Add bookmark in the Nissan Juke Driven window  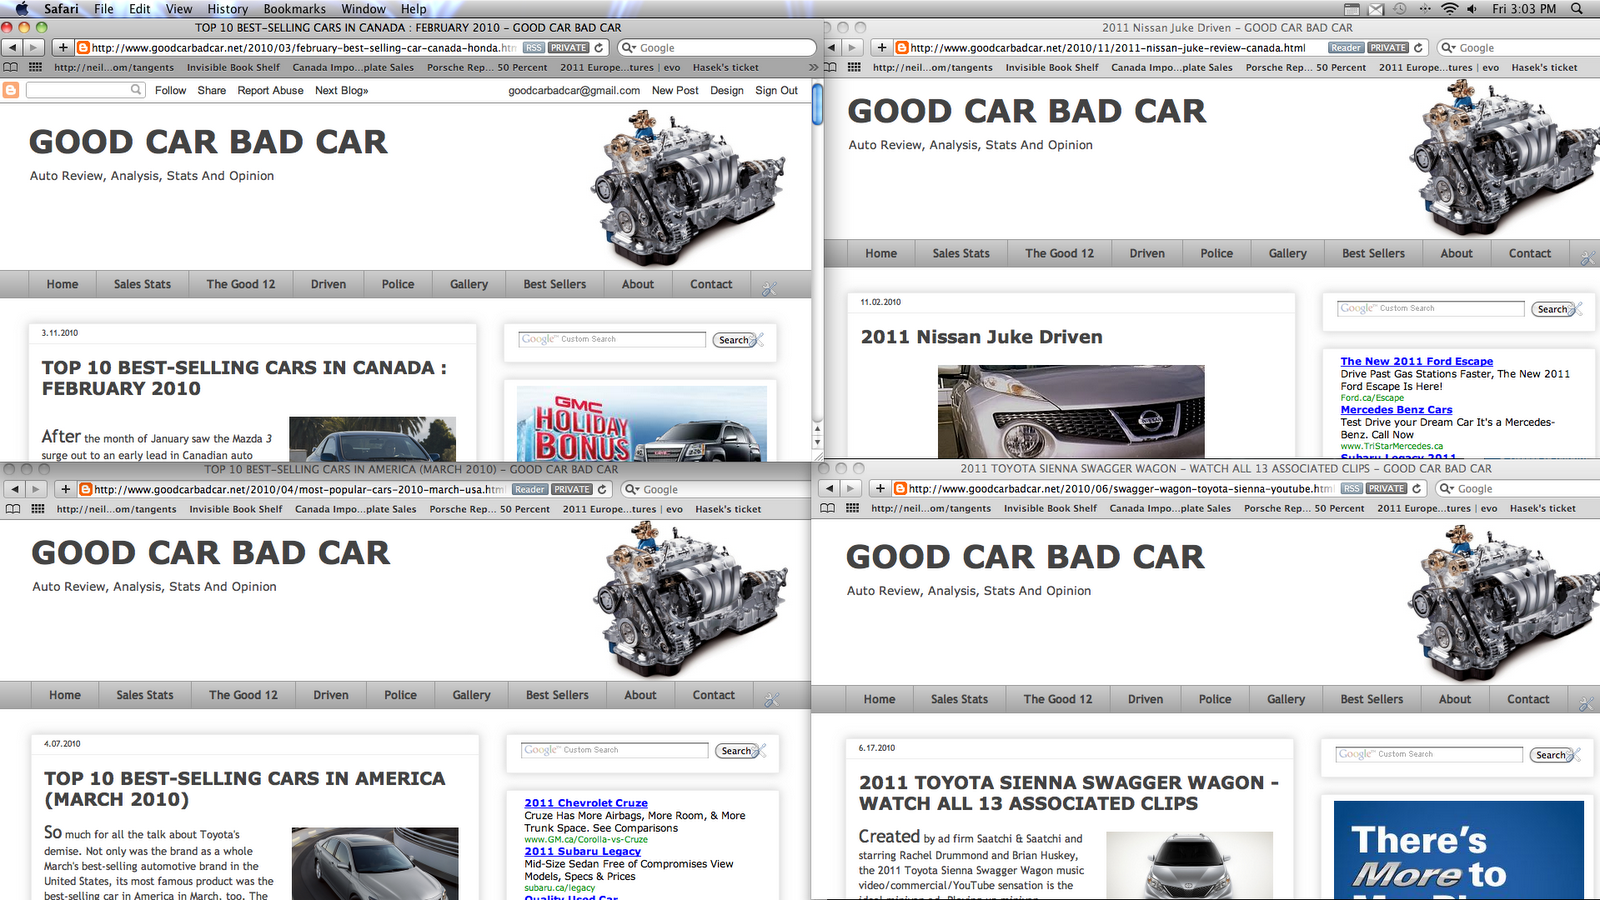coord(881,47)
